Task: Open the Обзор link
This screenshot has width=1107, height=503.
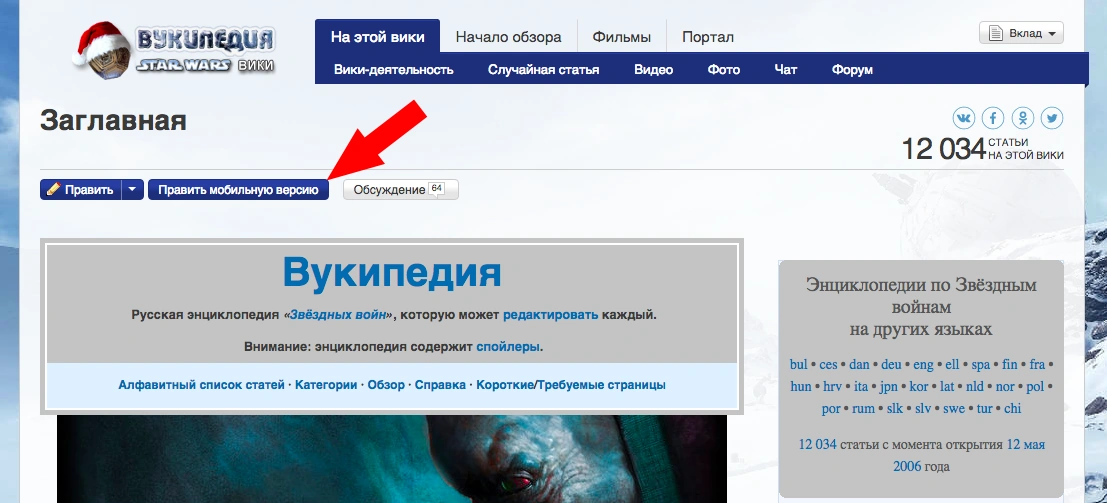Action: click(x=386, y=385)
